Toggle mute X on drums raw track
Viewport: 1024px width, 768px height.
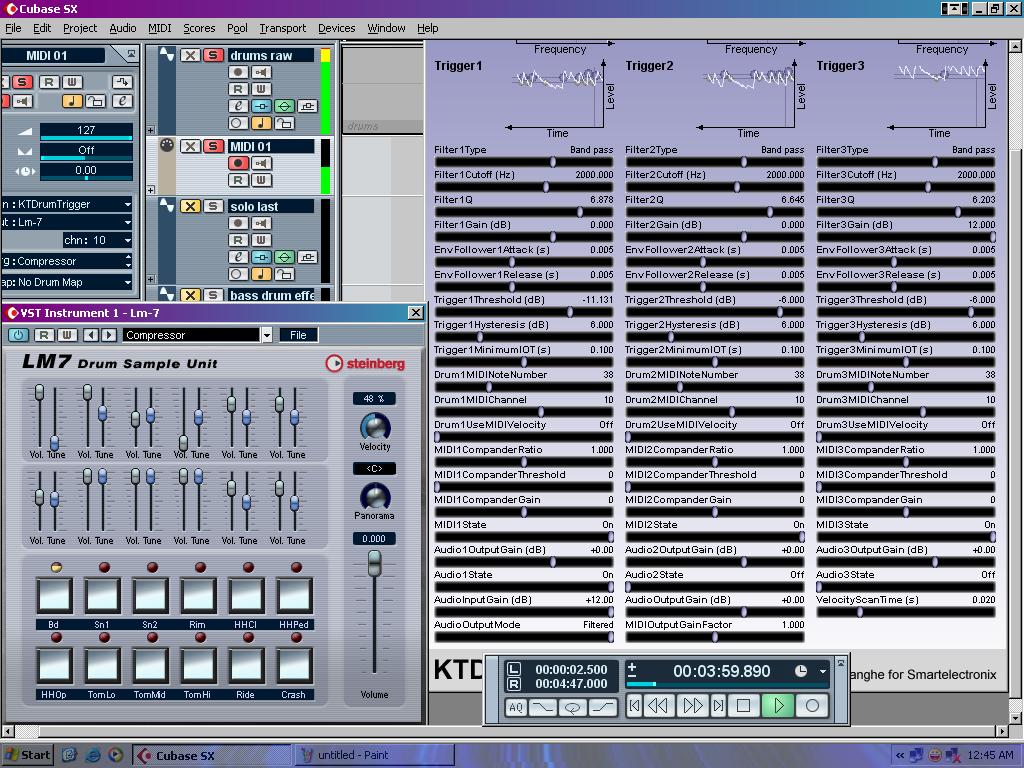pos(189,55)
